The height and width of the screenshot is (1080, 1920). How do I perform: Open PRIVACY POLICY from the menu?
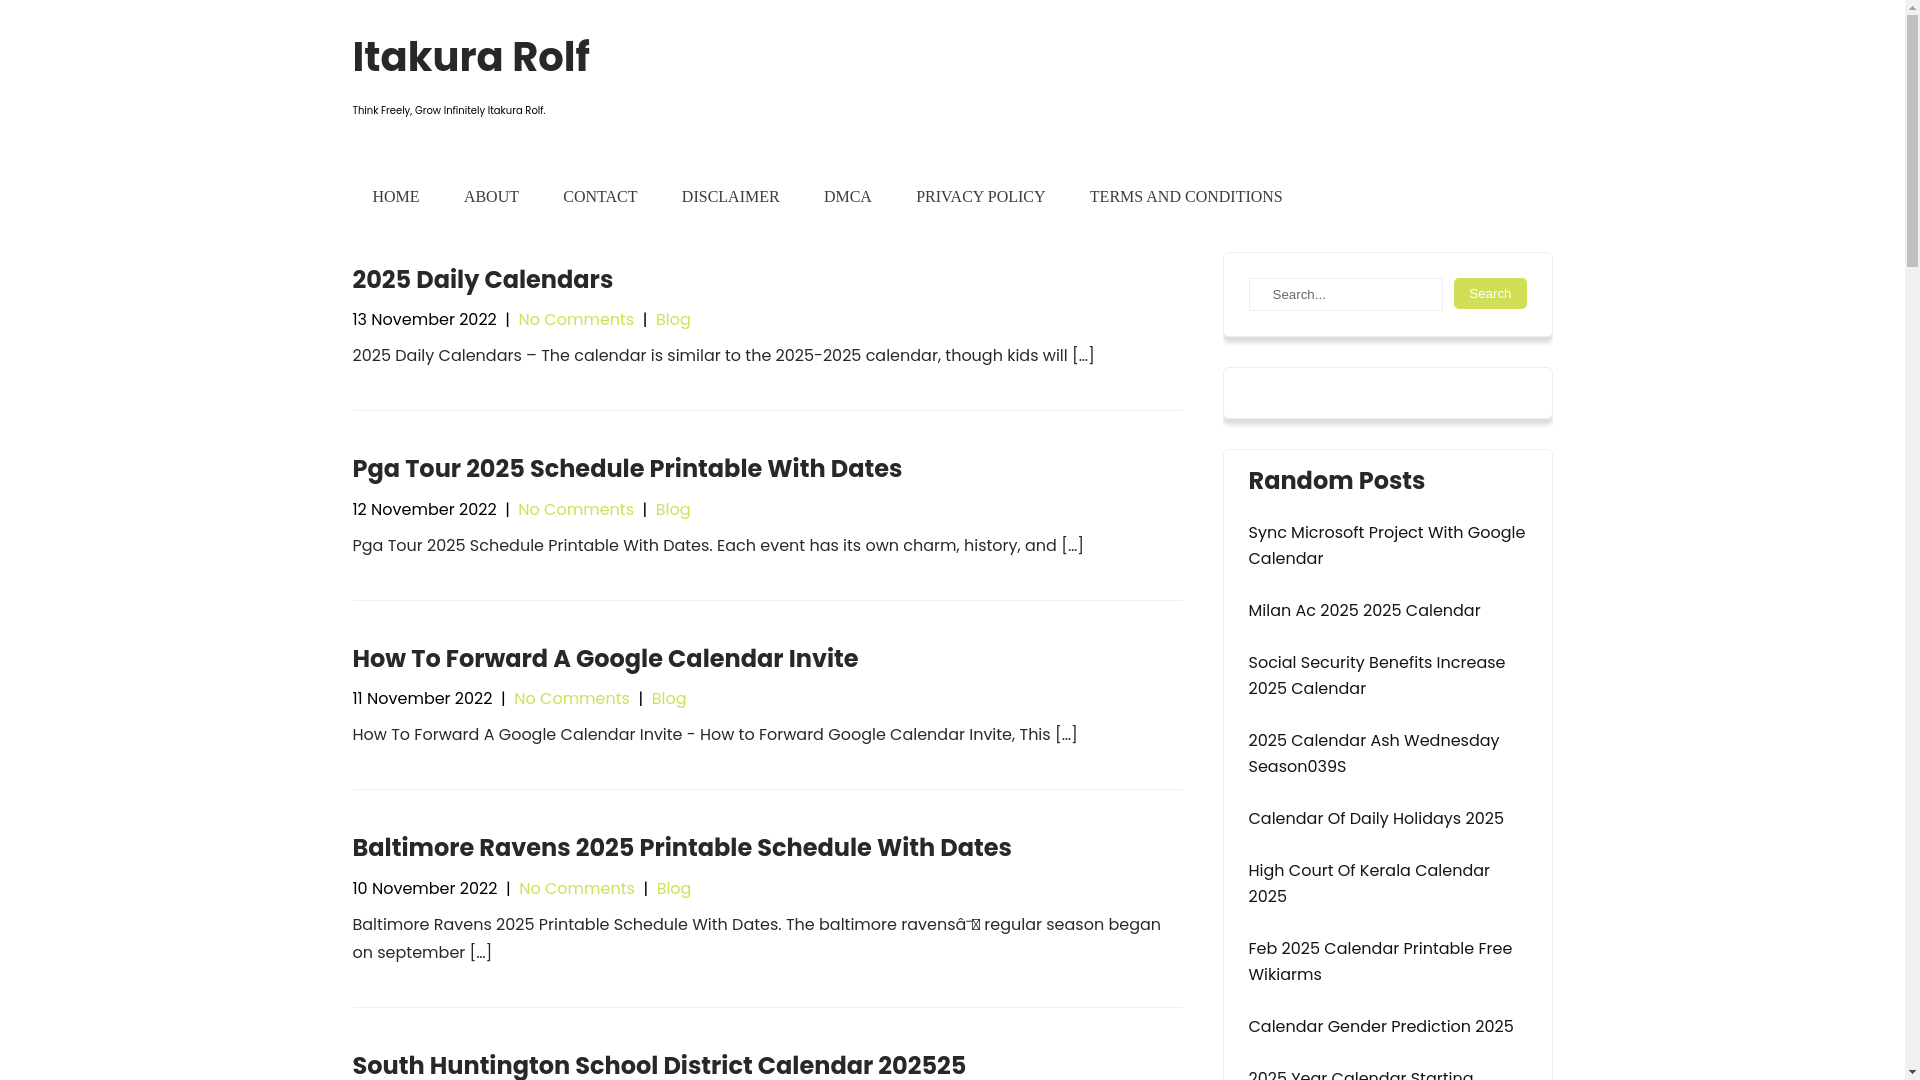coord(980,197)
